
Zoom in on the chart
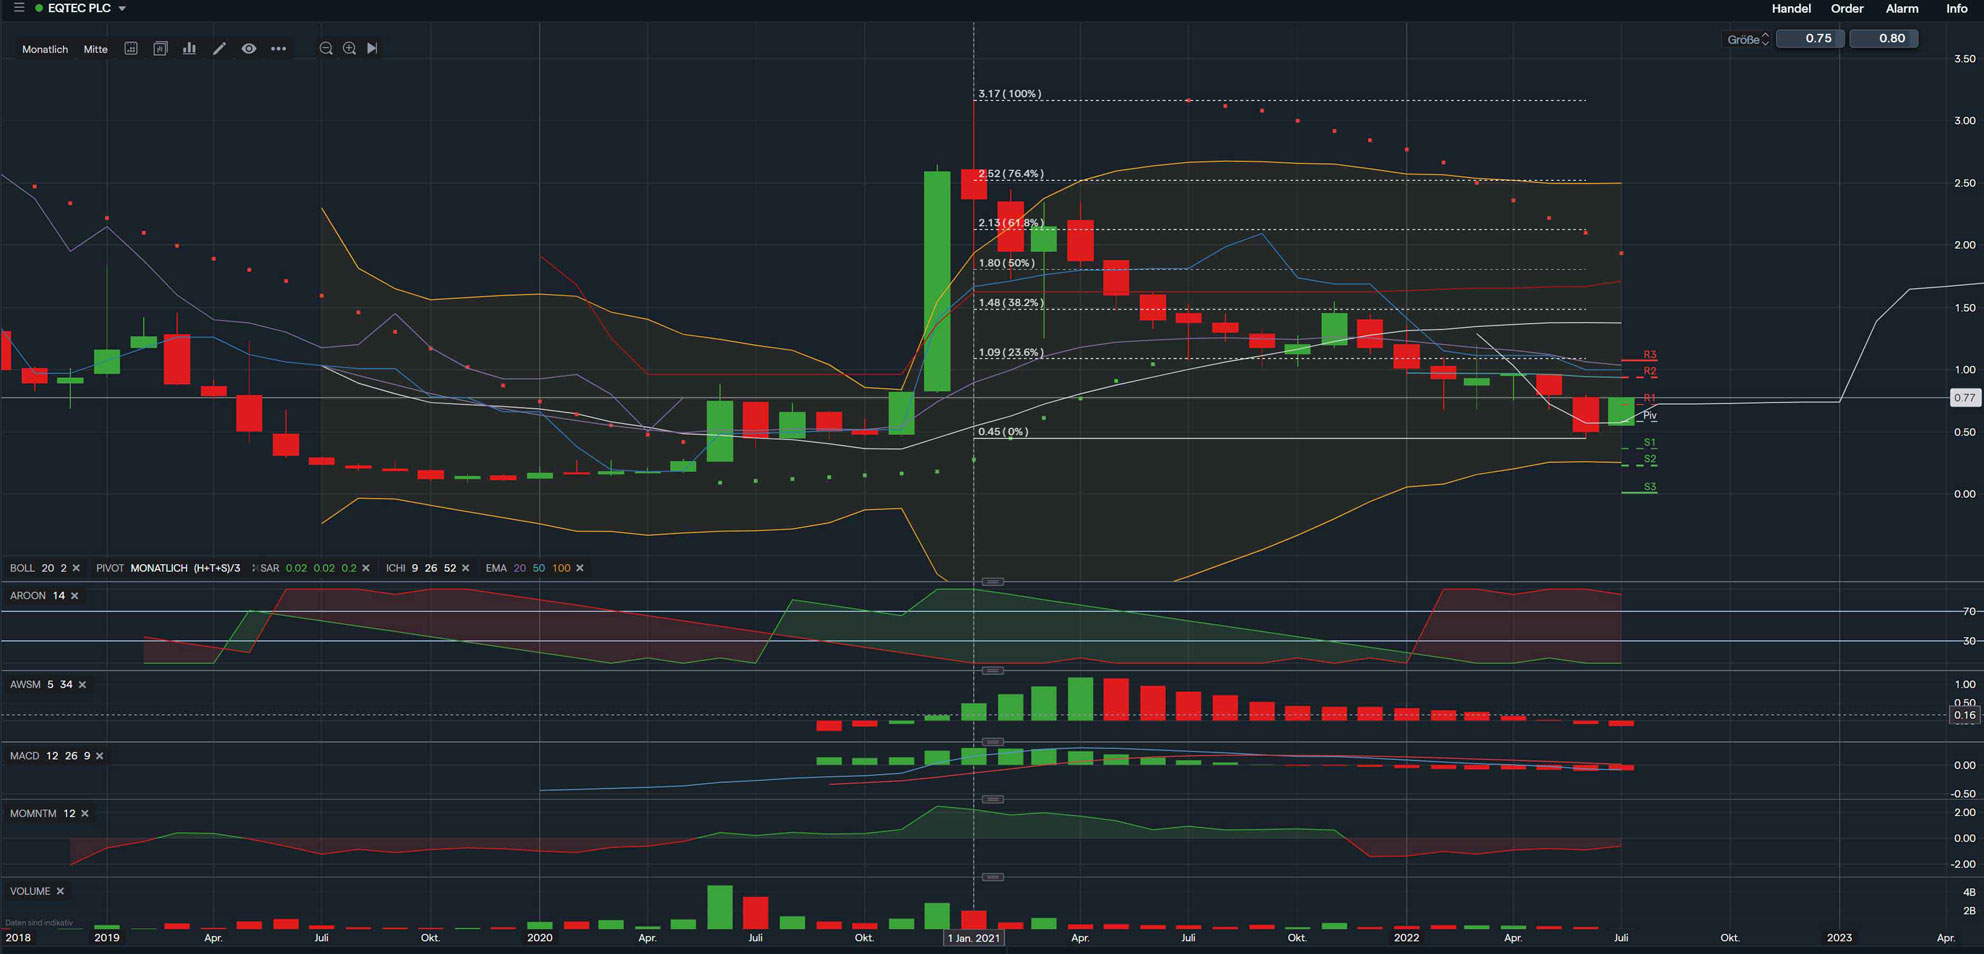click(349, 48)
